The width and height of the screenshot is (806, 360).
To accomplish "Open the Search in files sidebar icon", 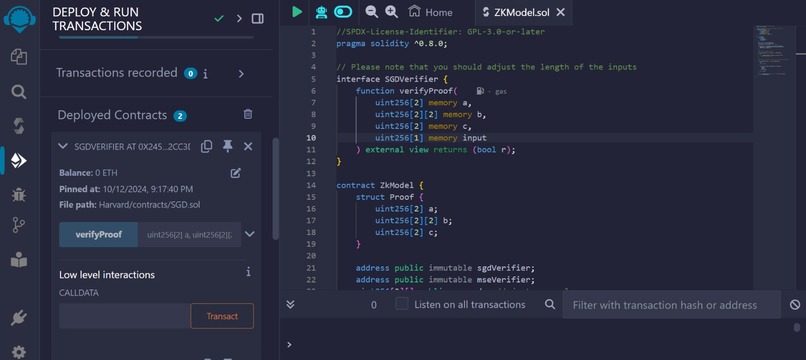I will 19,92.
